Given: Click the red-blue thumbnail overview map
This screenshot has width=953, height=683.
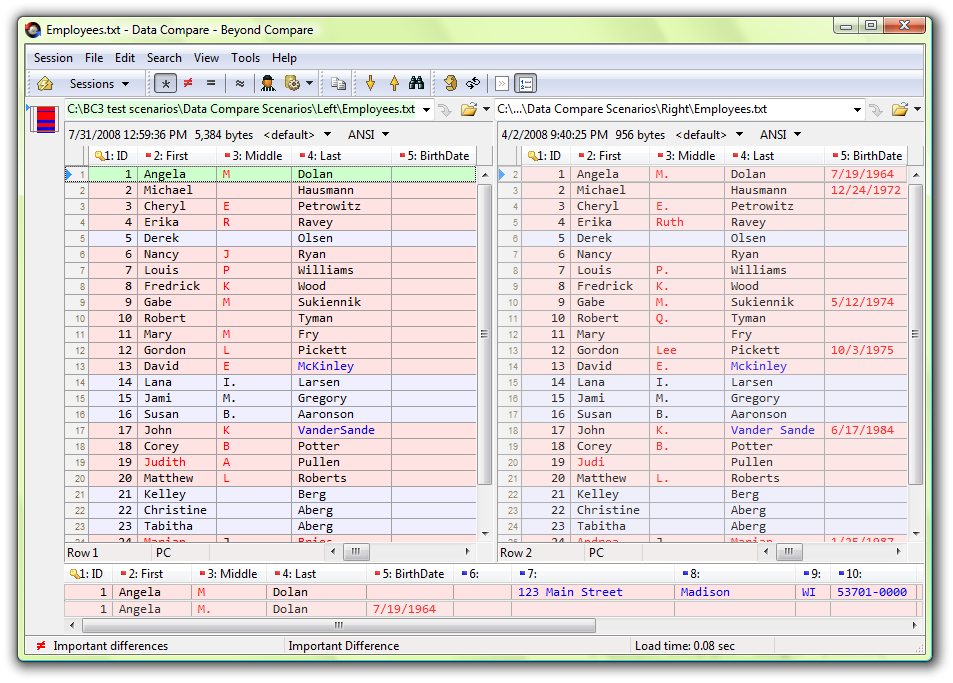Looking at the screenshot, I should click(x=46, y=119).
